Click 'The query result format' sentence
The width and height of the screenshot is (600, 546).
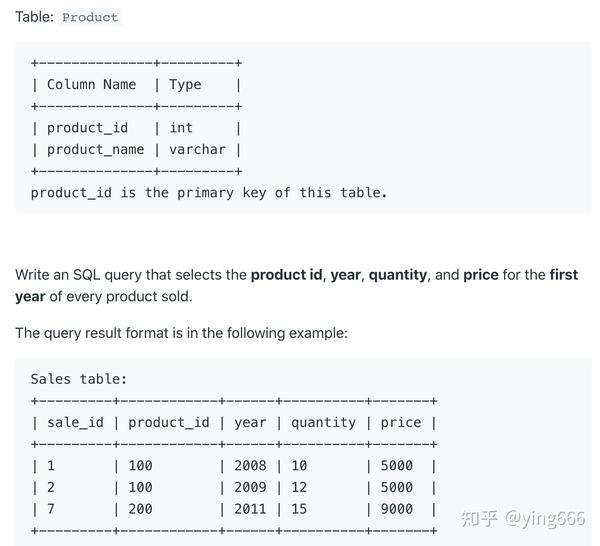tap(181, 333)
